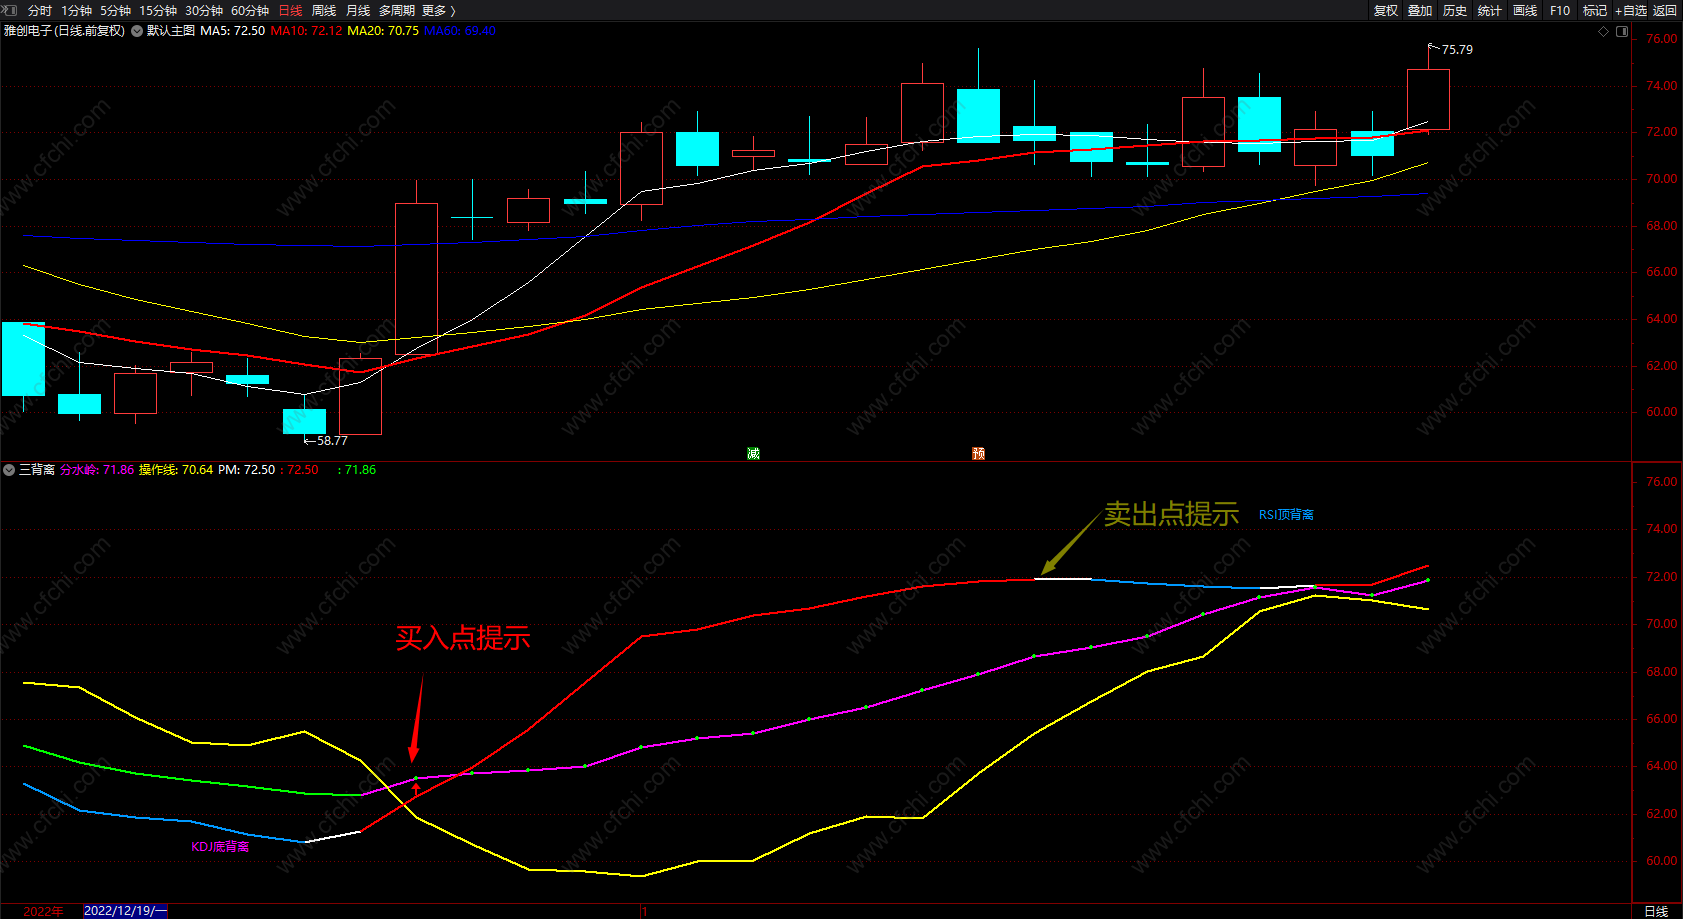Open the F10 company info
This screenshot has width=1683, height=919.
click(x=1560, y=10)
